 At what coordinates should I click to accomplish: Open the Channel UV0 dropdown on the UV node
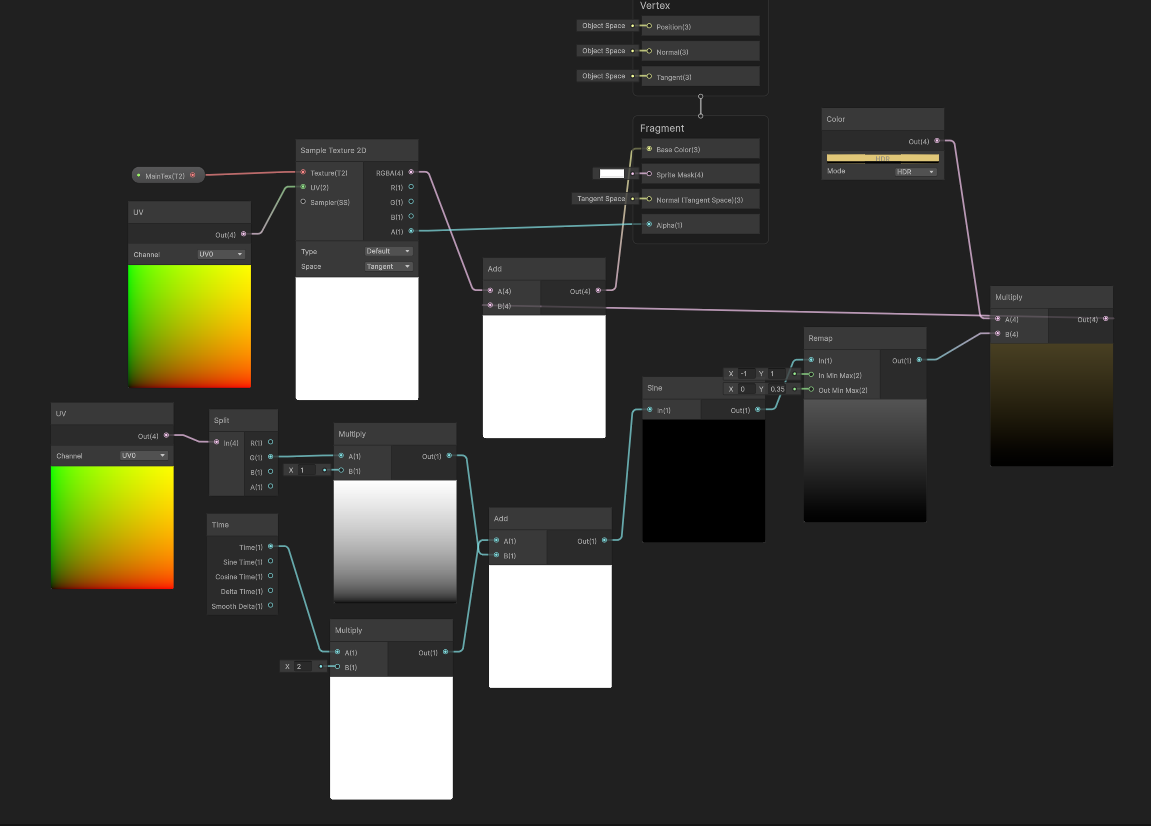pyautogui.click(x=222, y=254)
